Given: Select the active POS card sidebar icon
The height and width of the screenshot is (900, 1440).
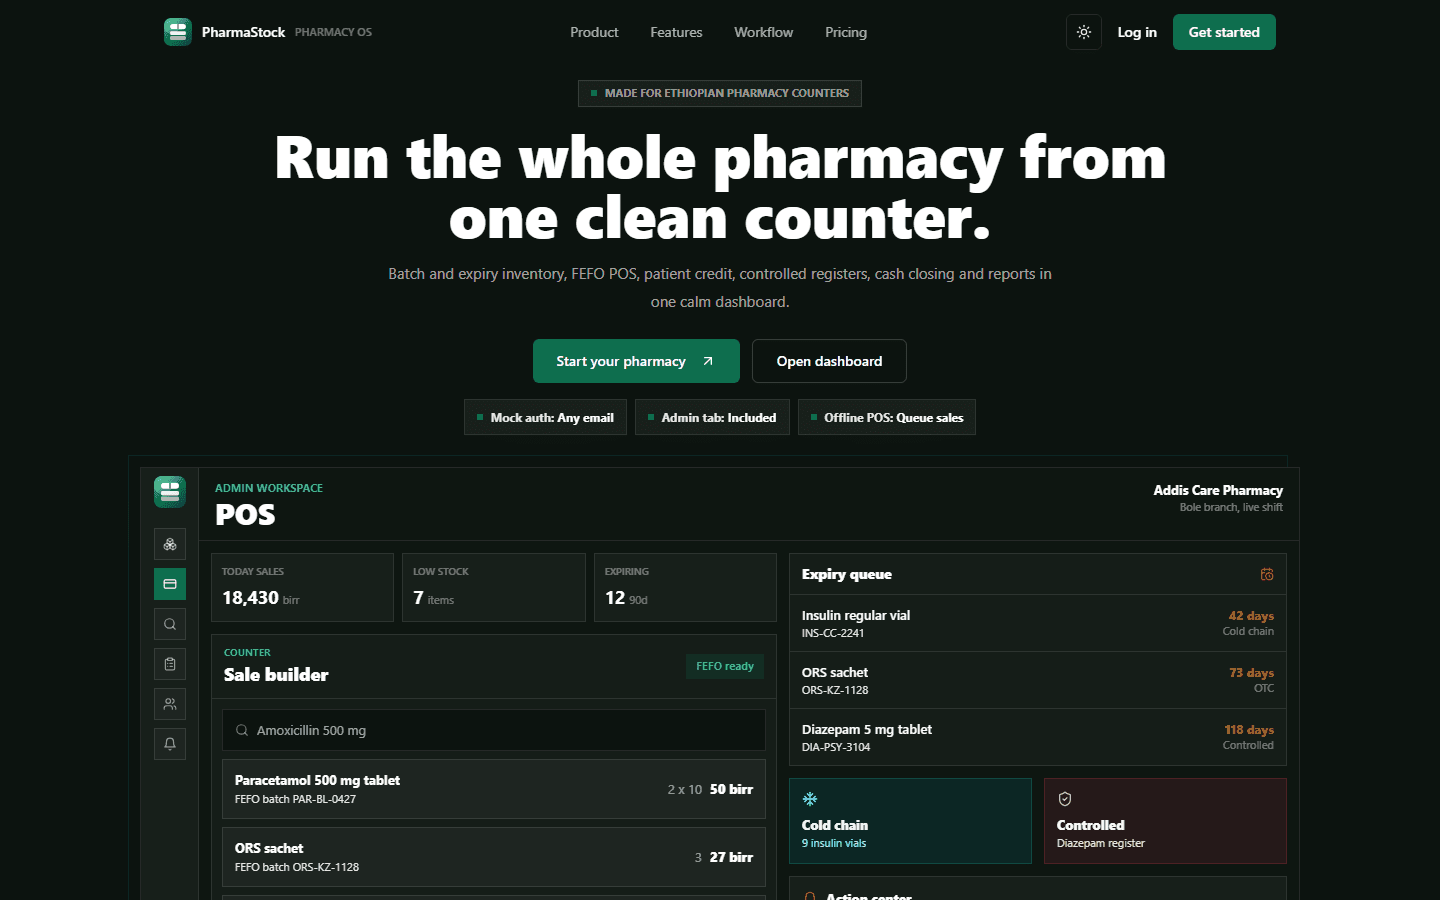Looking at the screenshot, I should (x=170, y=584).
